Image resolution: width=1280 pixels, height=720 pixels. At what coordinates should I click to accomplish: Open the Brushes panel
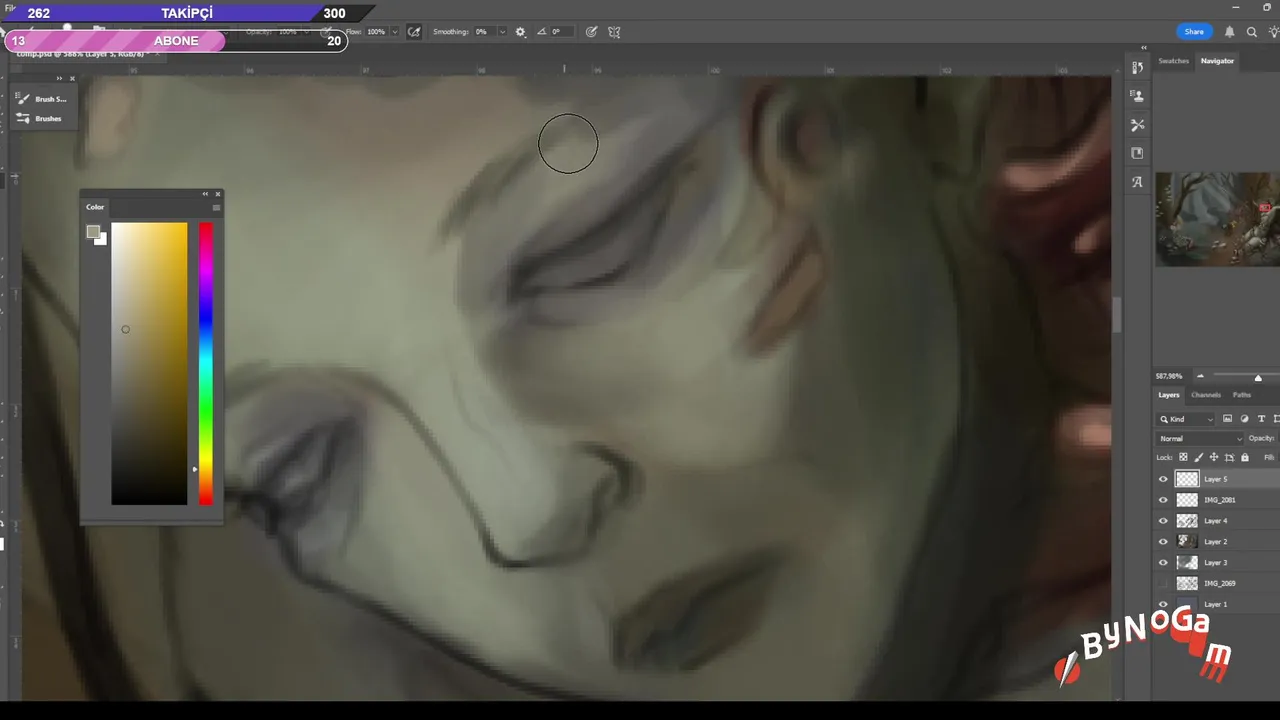point(39,119)
